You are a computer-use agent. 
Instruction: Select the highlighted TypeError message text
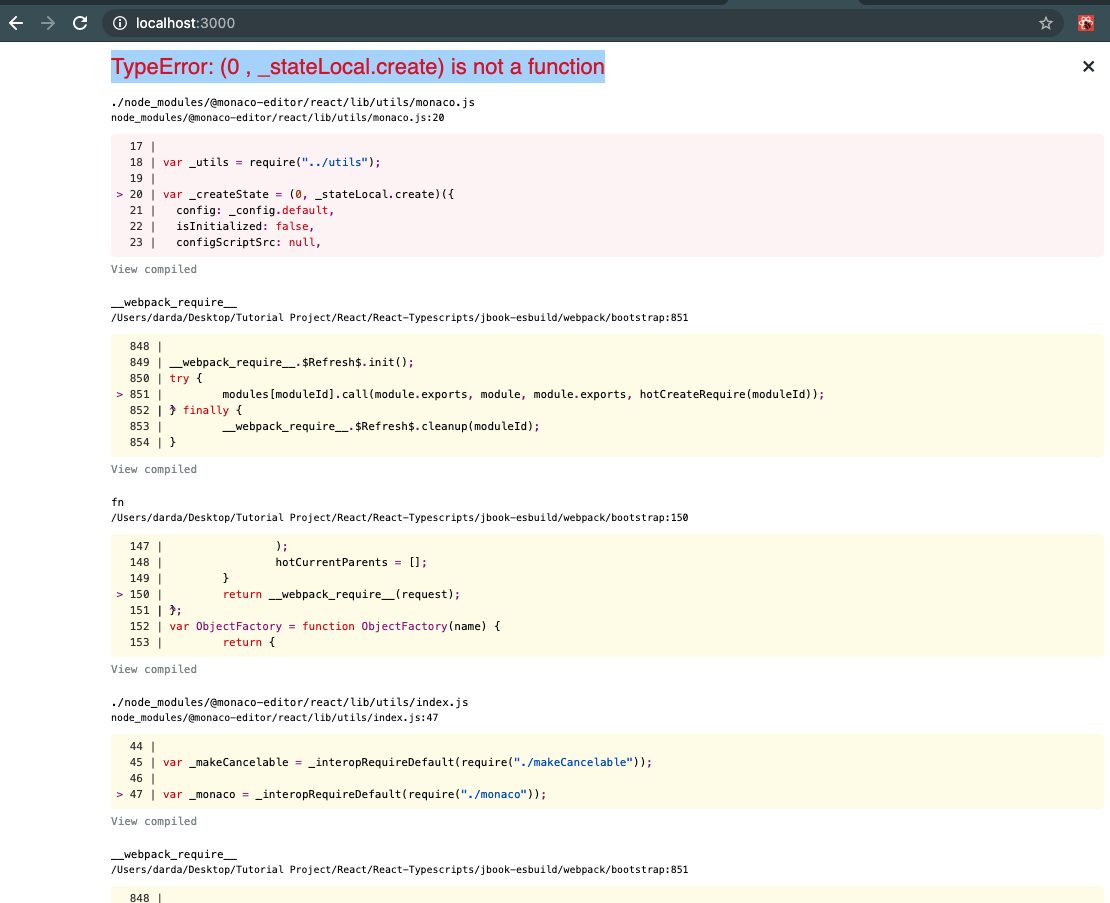(356, 66)
